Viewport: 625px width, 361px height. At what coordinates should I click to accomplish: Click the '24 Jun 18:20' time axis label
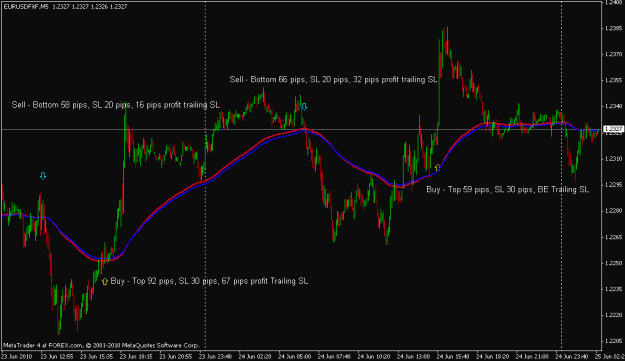click(x=493, y=356)
